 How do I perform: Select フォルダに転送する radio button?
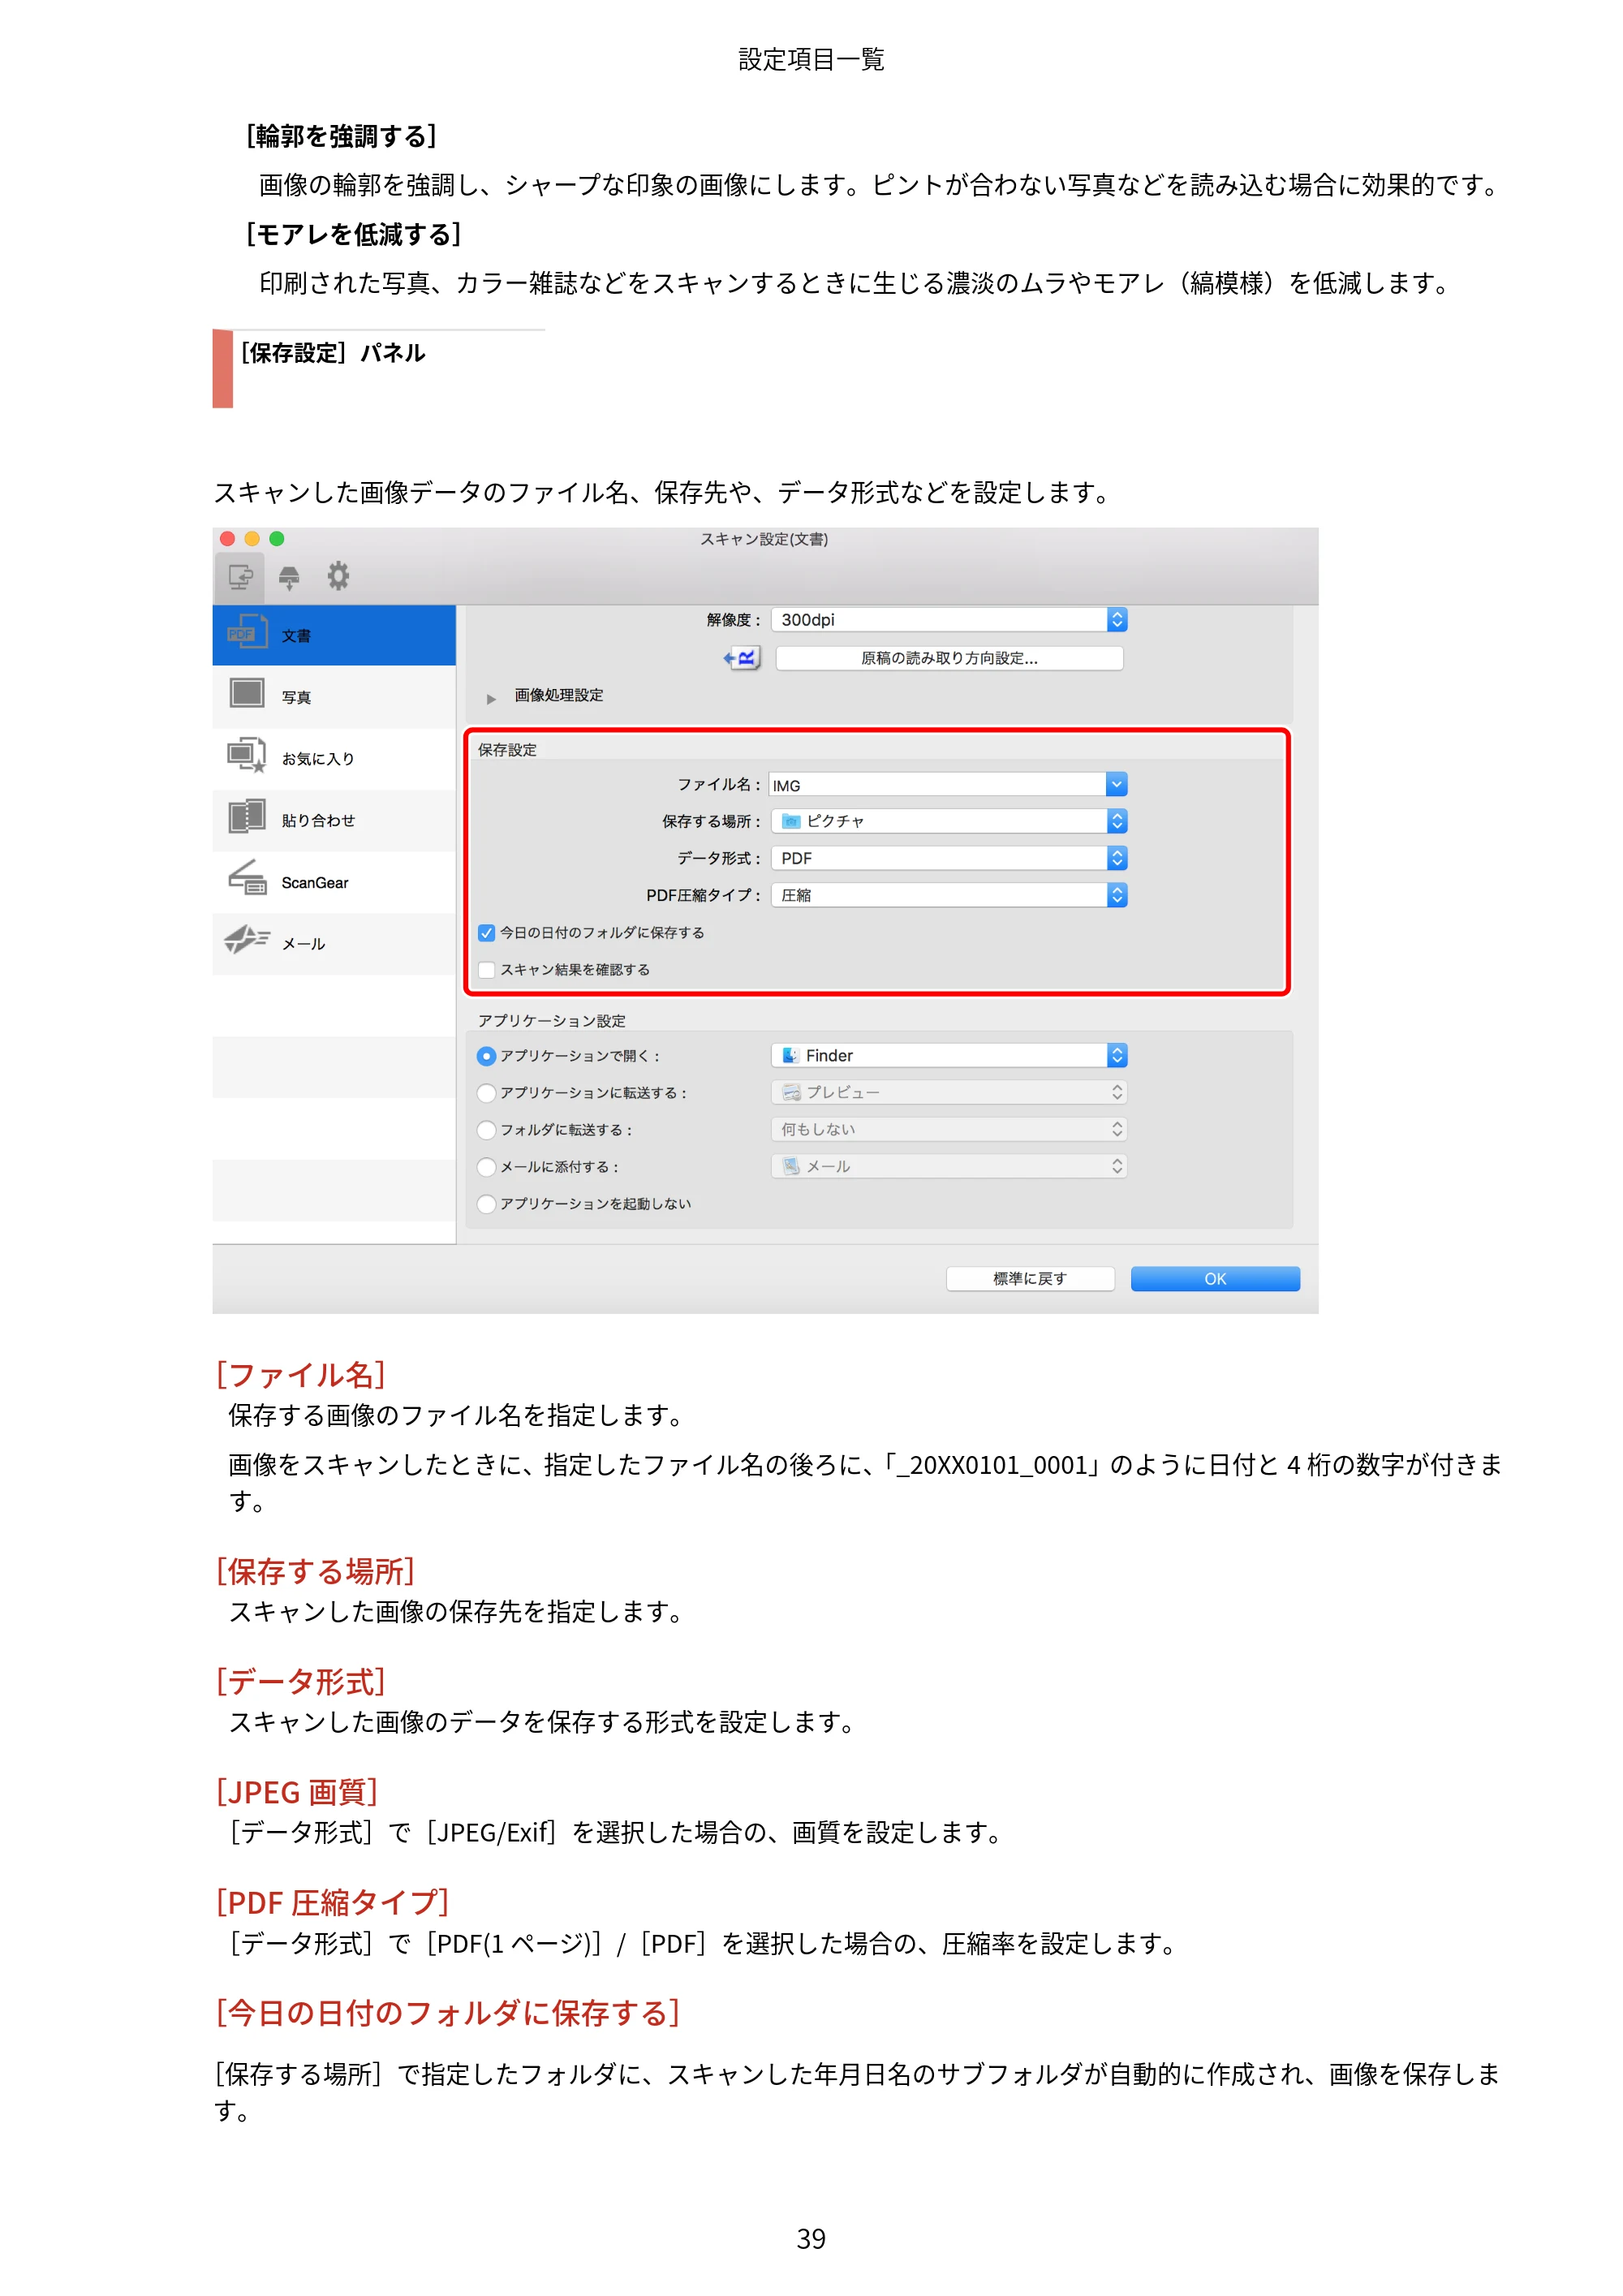(487, 1130)
